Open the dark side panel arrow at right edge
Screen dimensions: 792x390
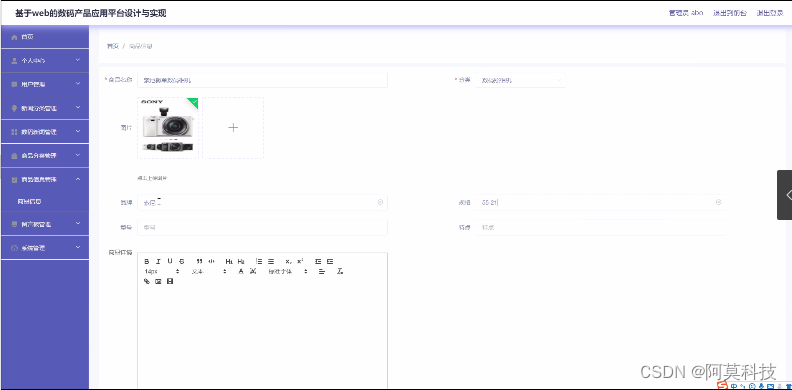pos(784,194)
